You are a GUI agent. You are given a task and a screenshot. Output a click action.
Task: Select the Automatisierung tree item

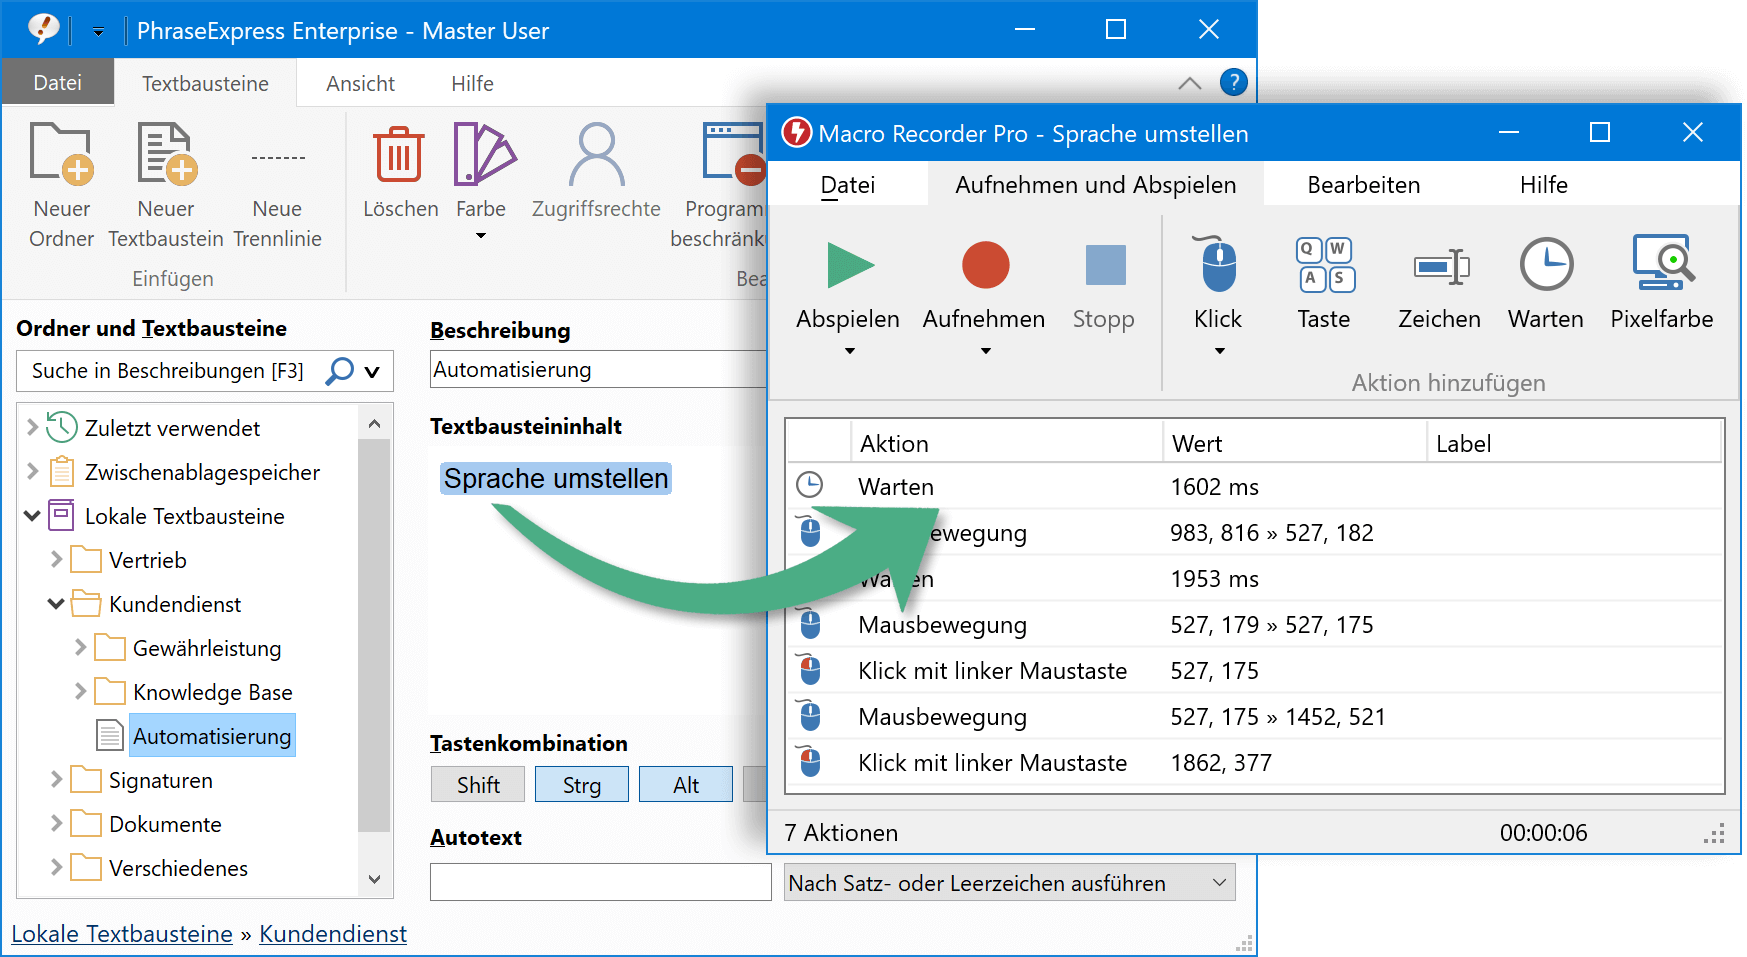coord(212,736)
